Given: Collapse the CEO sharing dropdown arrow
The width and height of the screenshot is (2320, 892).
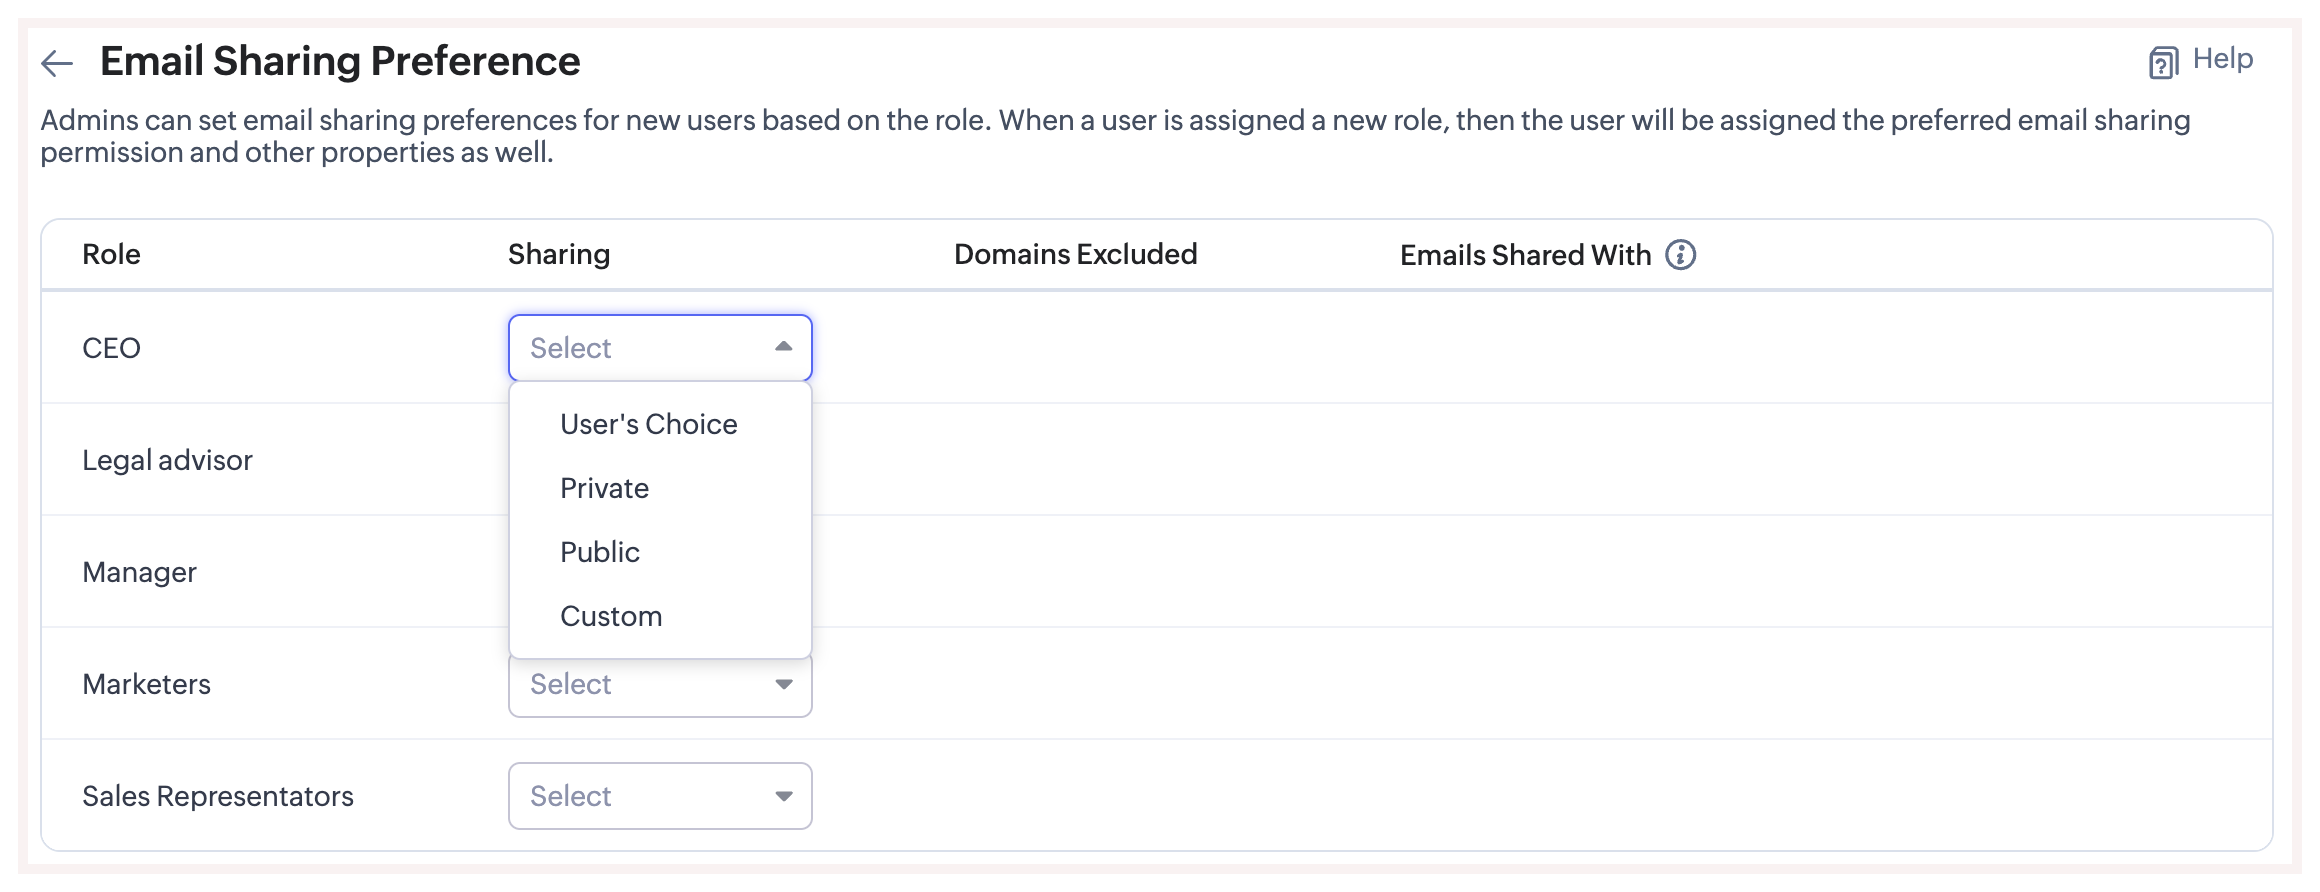Looking at the screenshot, I should coord(783,347).
